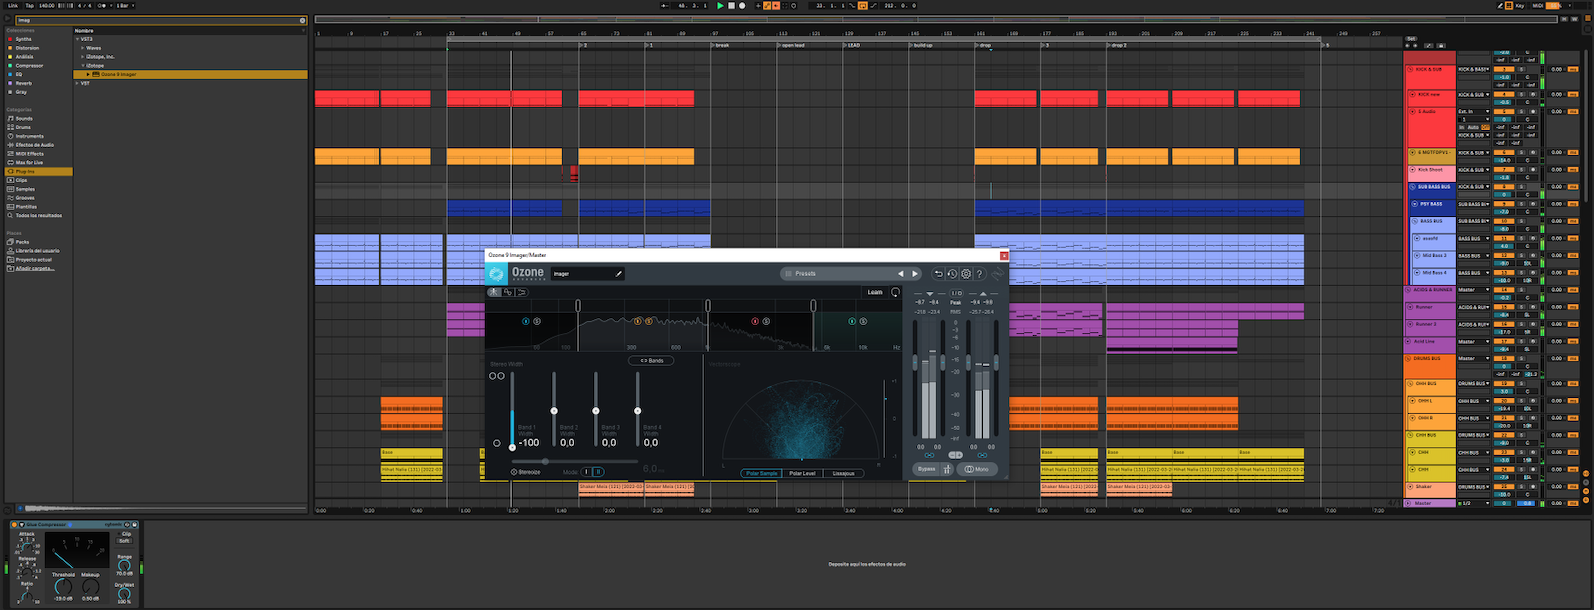This screenshot has width=1594, height=610.
Task: Toggle Mono in Ozone Imager
Action: pos(977,469)
